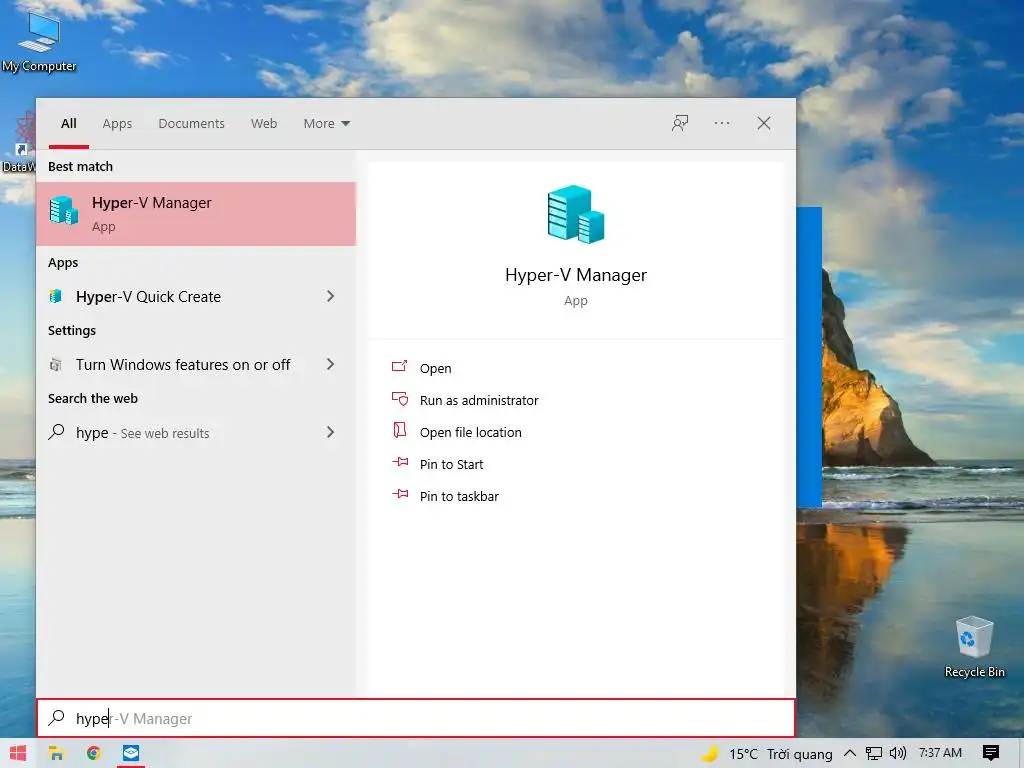Click the 7:37 AM clock
Image resolution: width=1024 pixels, height=768 pixels.
[940, 753]
